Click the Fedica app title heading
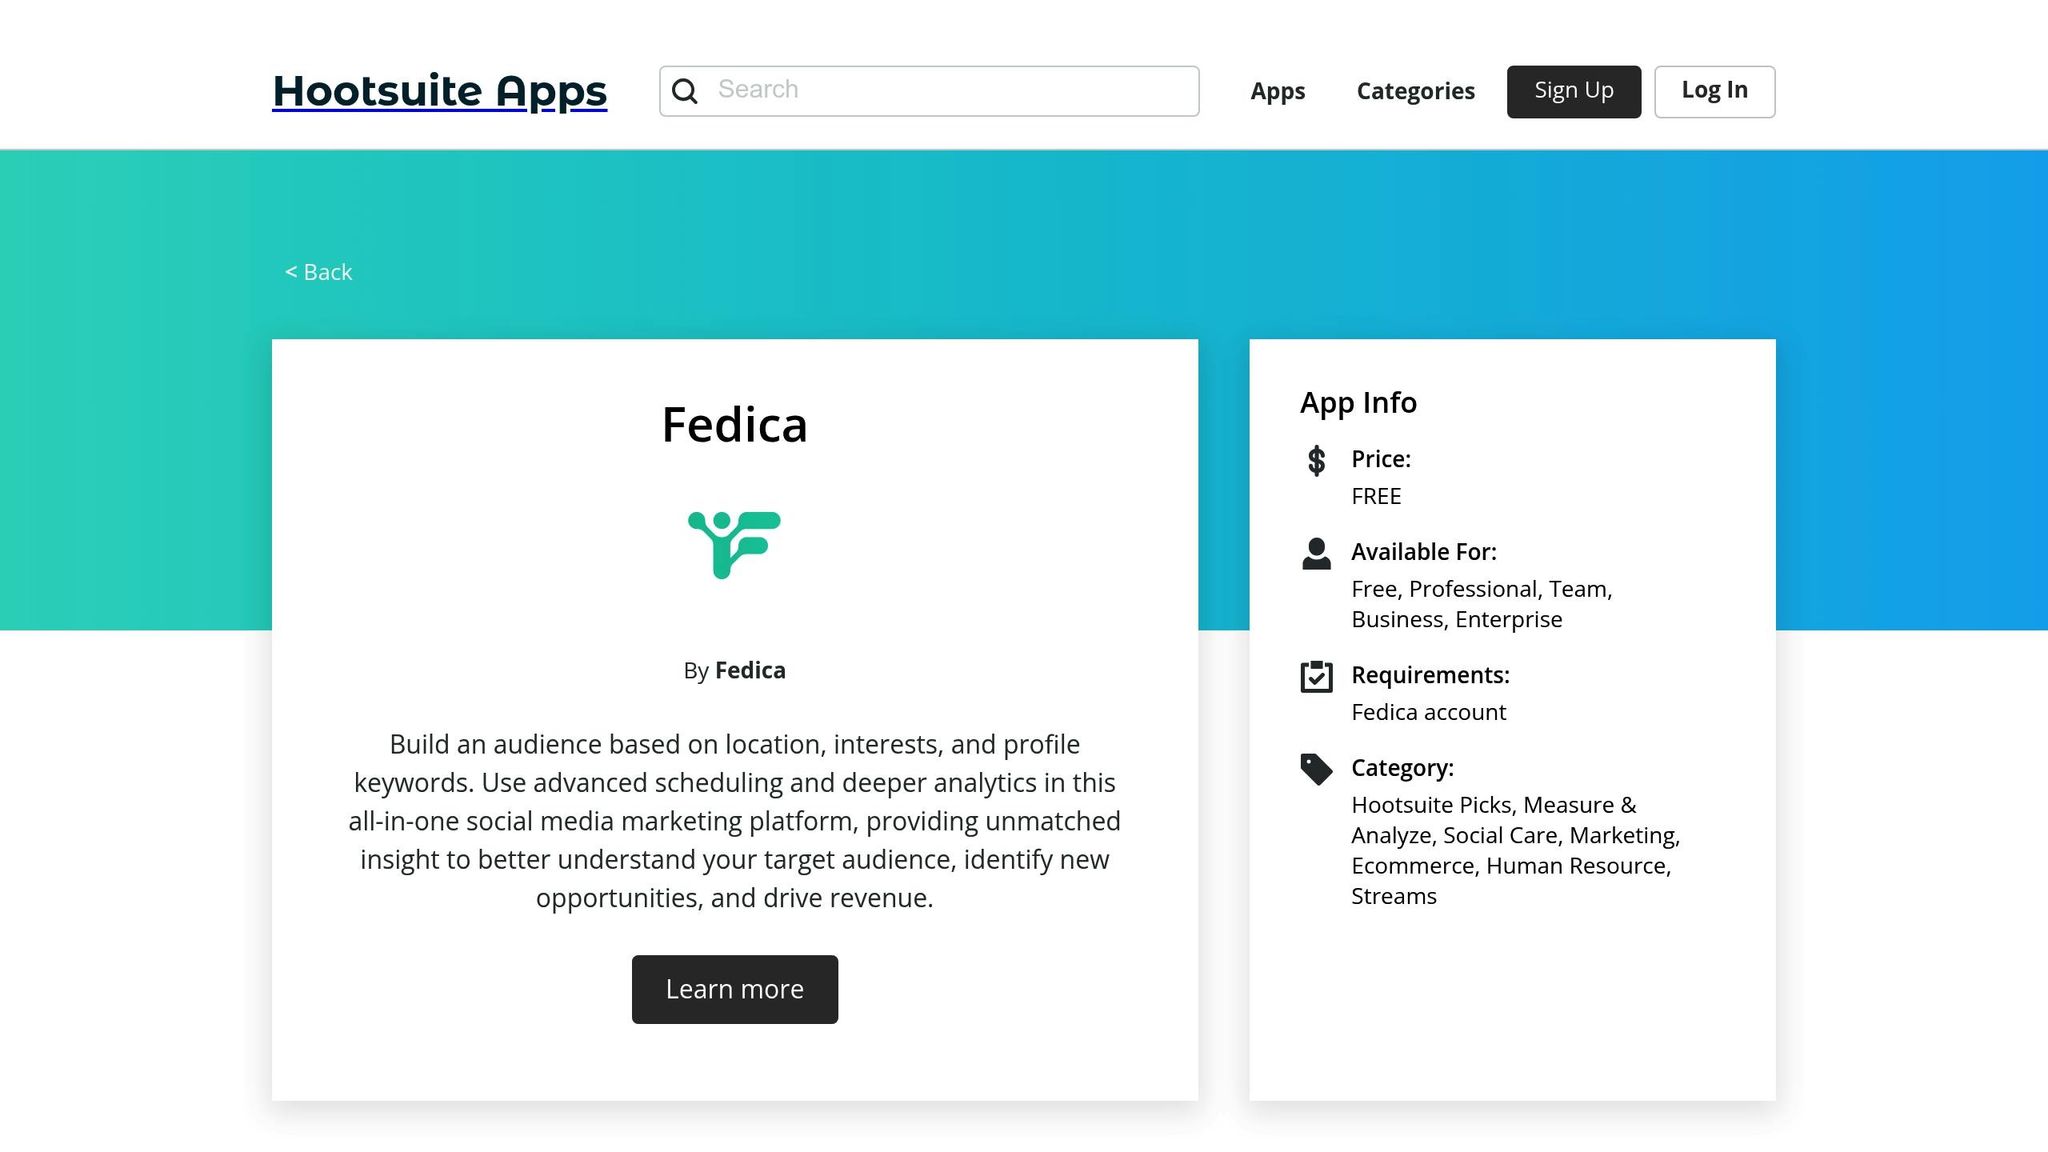 [x=734, y=425]
